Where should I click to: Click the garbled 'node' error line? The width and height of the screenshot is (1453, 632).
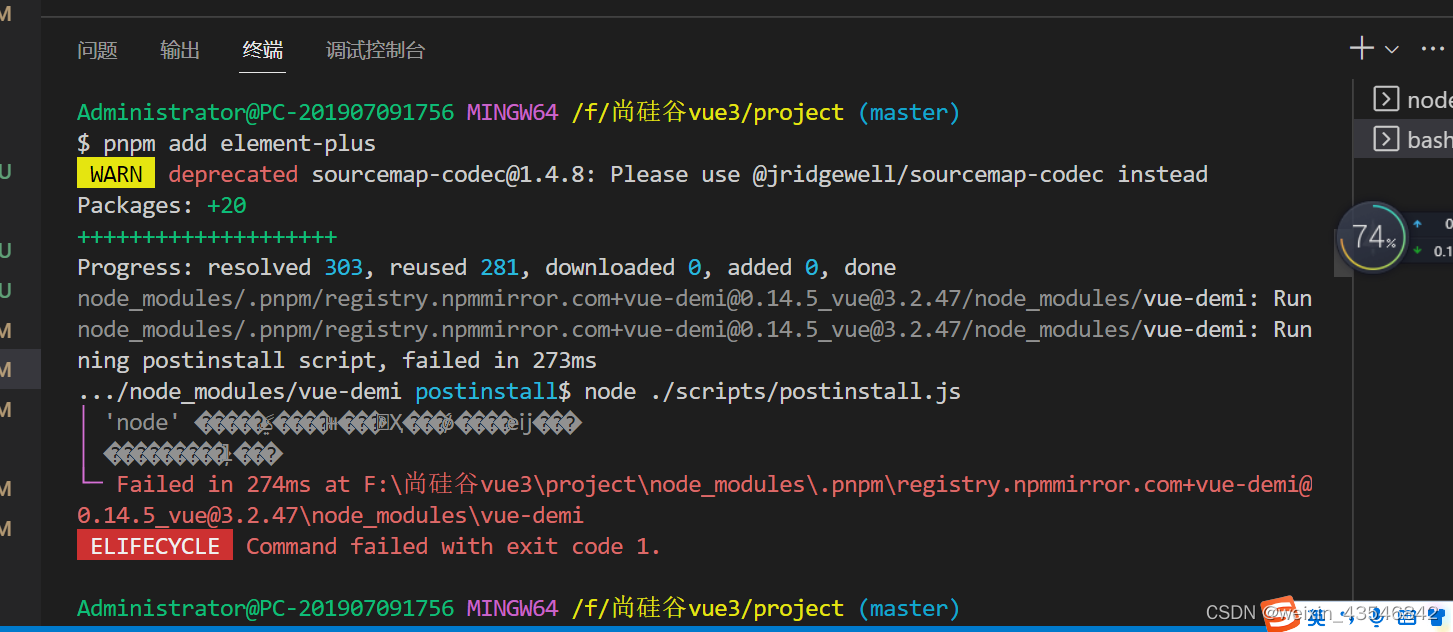(x=341, y=422)
